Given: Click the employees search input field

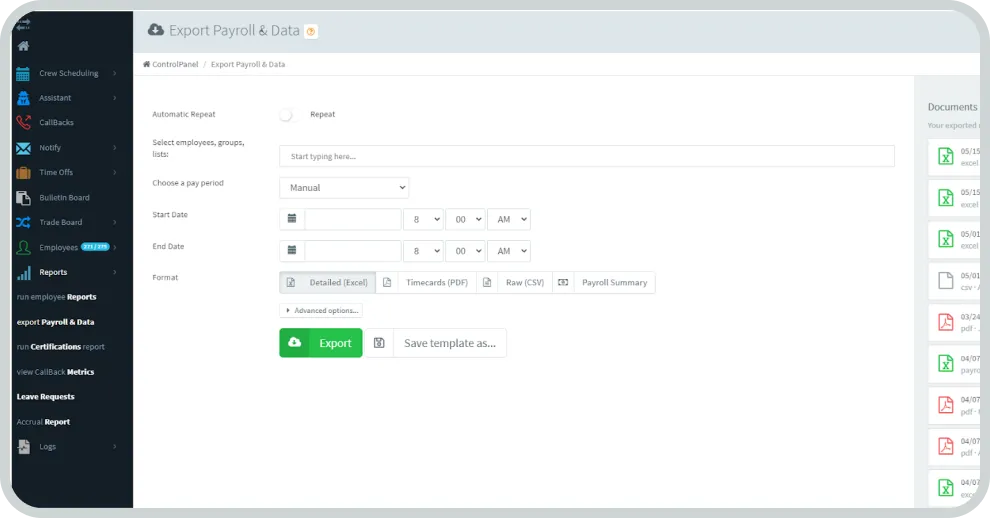Looking at the screenshot, I should pyautogui.click(x=586, y=156).
